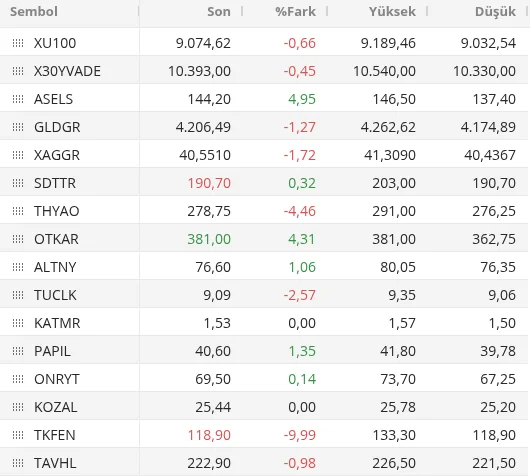Image resolution: width=530 pixels, height=476 pixels.
Task: Click OTKAR low value 362,75
Action: point(494,239)
